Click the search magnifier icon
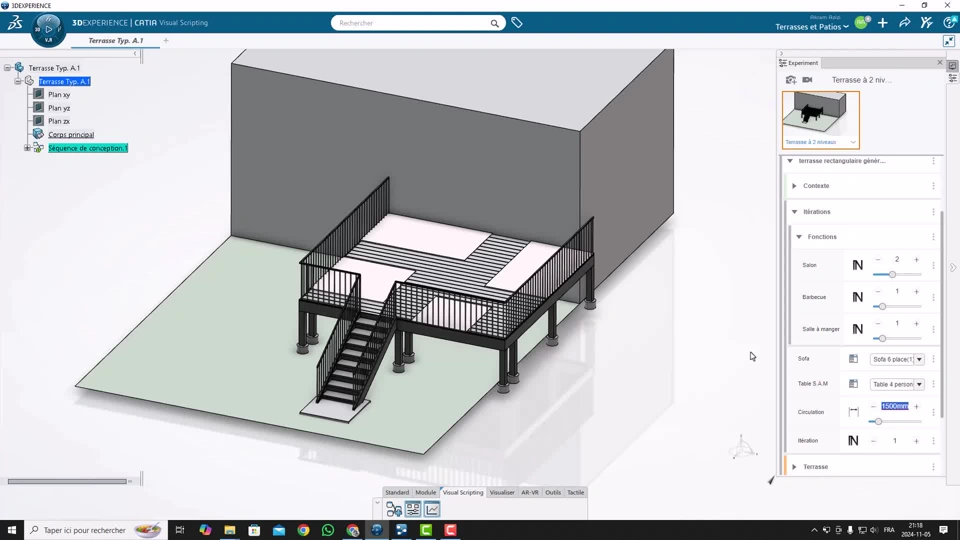Screen dimensions: 960x540 click(x=494, y=23)
